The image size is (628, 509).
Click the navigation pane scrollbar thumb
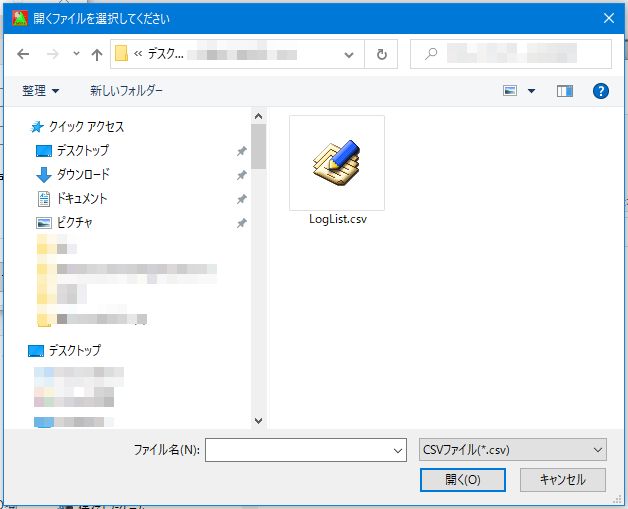pos(259,147)
